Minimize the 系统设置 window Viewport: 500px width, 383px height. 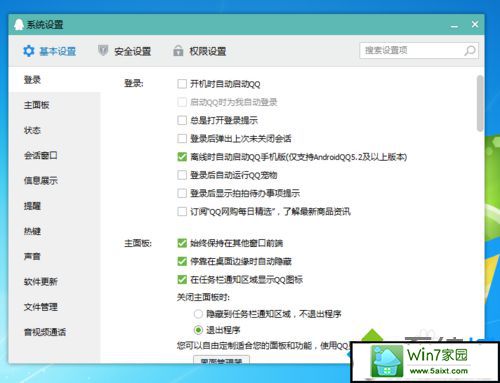click(454, 25)
